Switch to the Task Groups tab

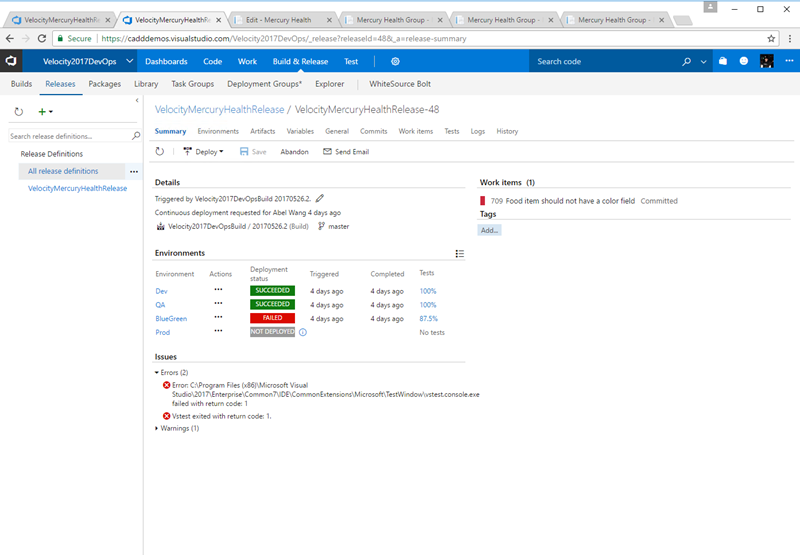pyautogui.click(x=192, y=84)
